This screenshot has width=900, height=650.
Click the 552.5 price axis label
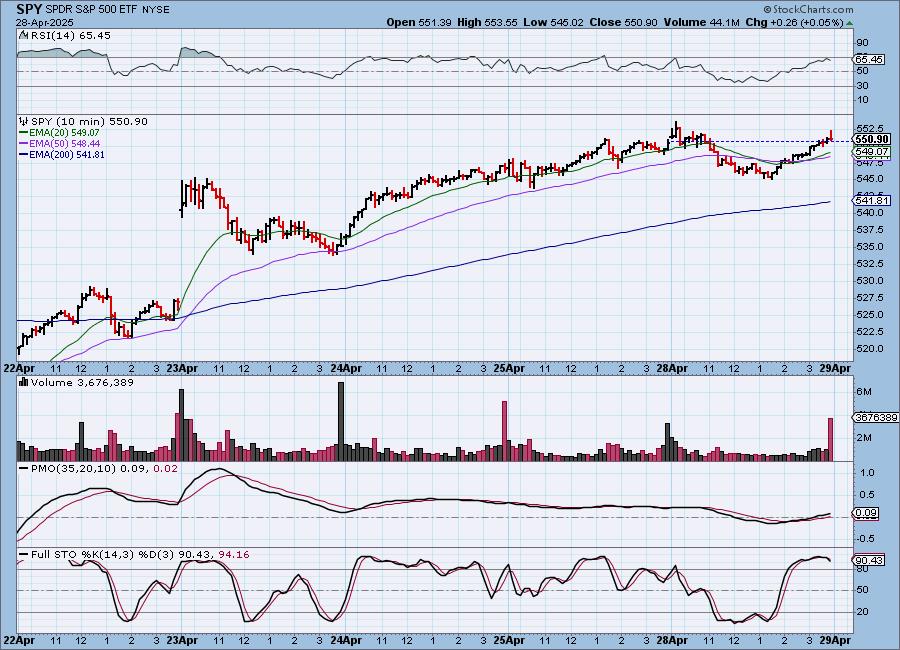pos(870,129)
